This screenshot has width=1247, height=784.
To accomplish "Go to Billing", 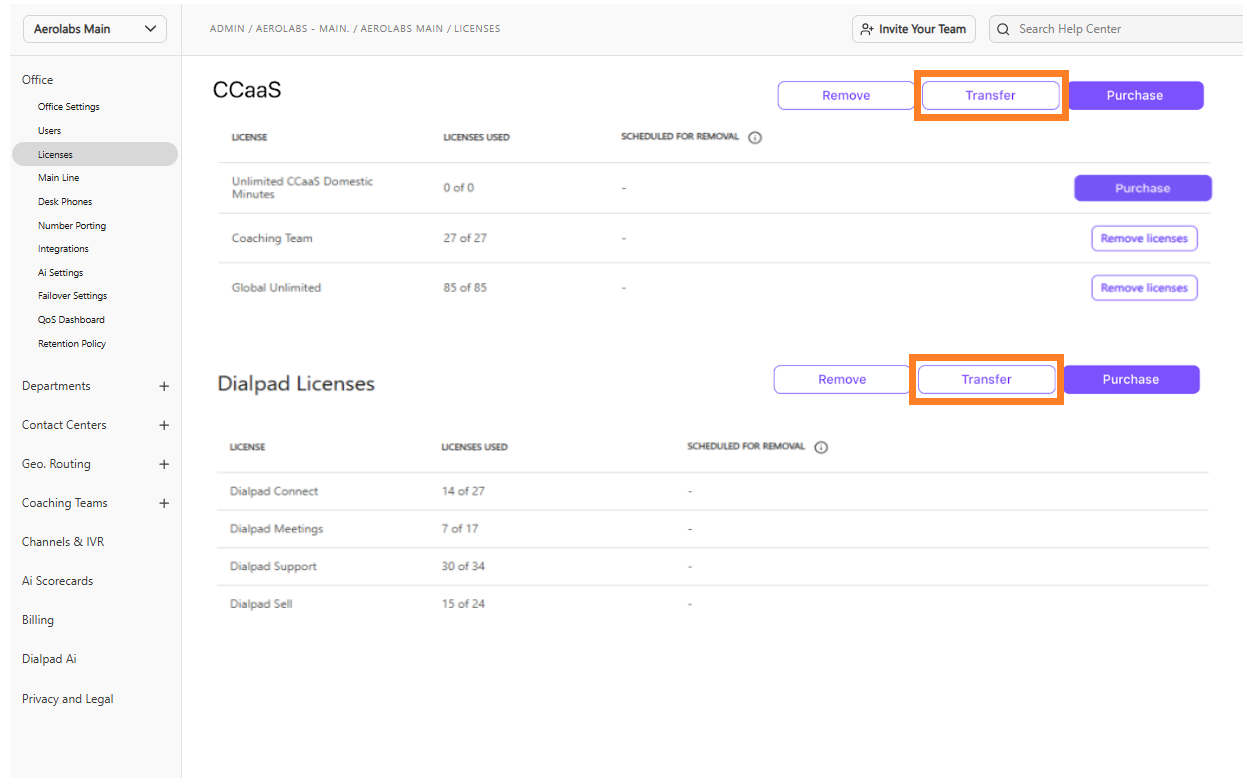I will coord(38,620).
